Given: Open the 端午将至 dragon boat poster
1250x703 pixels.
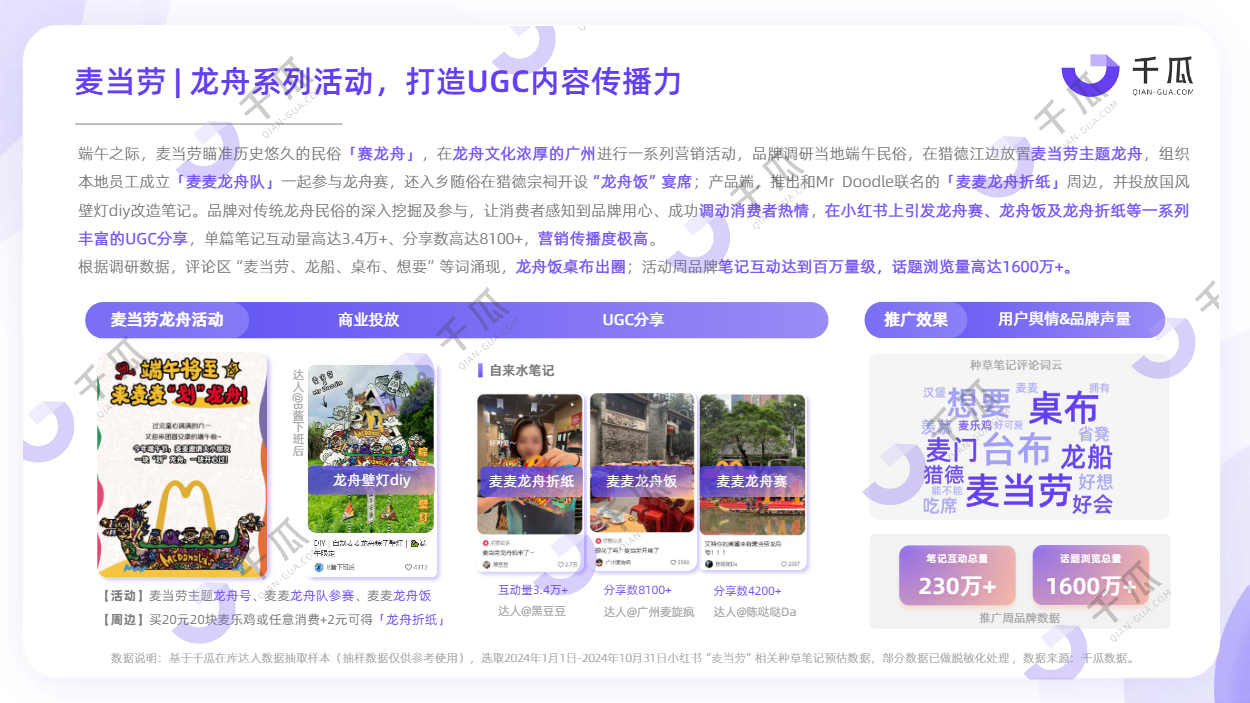Looking at the screenshot, I should coord(183,465).
